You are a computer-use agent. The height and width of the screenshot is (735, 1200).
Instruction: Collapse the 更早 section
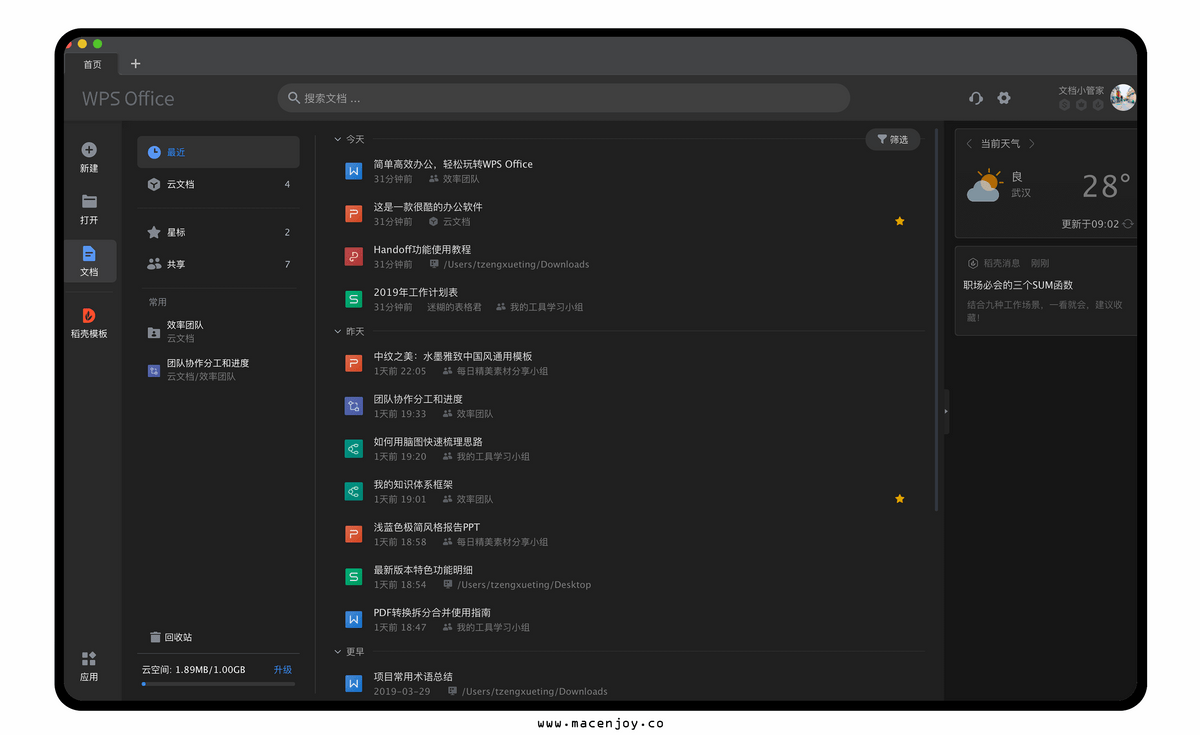tap(337, 651)
